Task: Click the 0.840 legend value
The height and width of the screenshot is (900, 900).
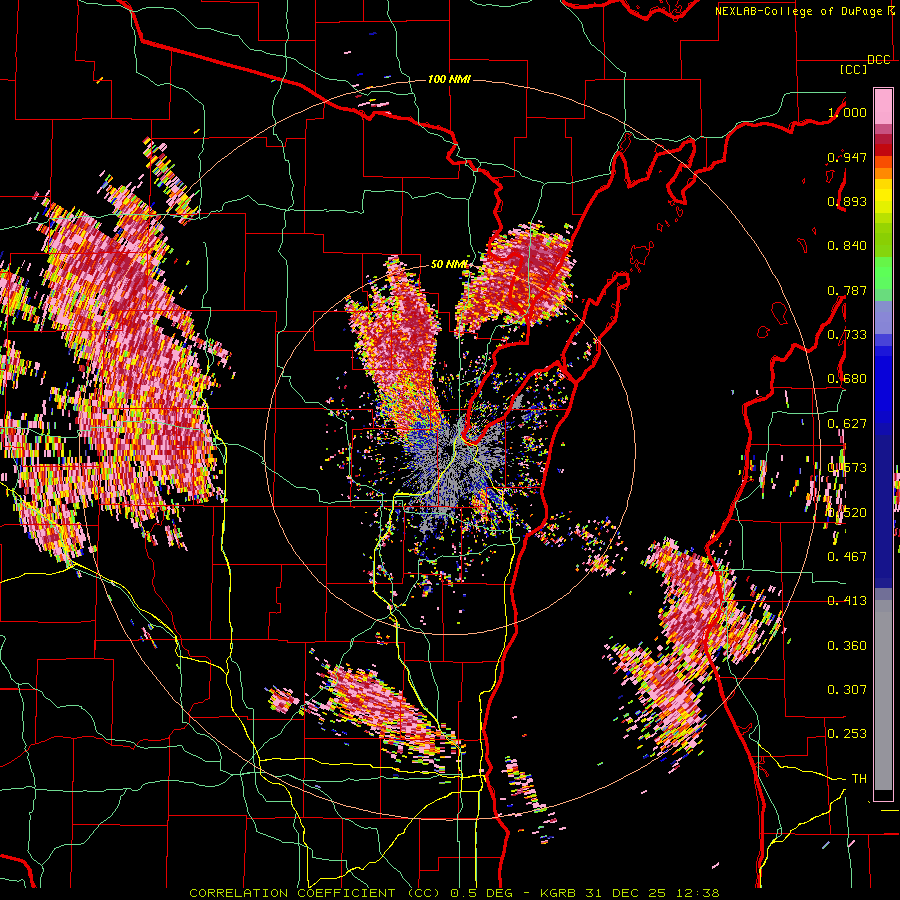Action: (847, 246)
